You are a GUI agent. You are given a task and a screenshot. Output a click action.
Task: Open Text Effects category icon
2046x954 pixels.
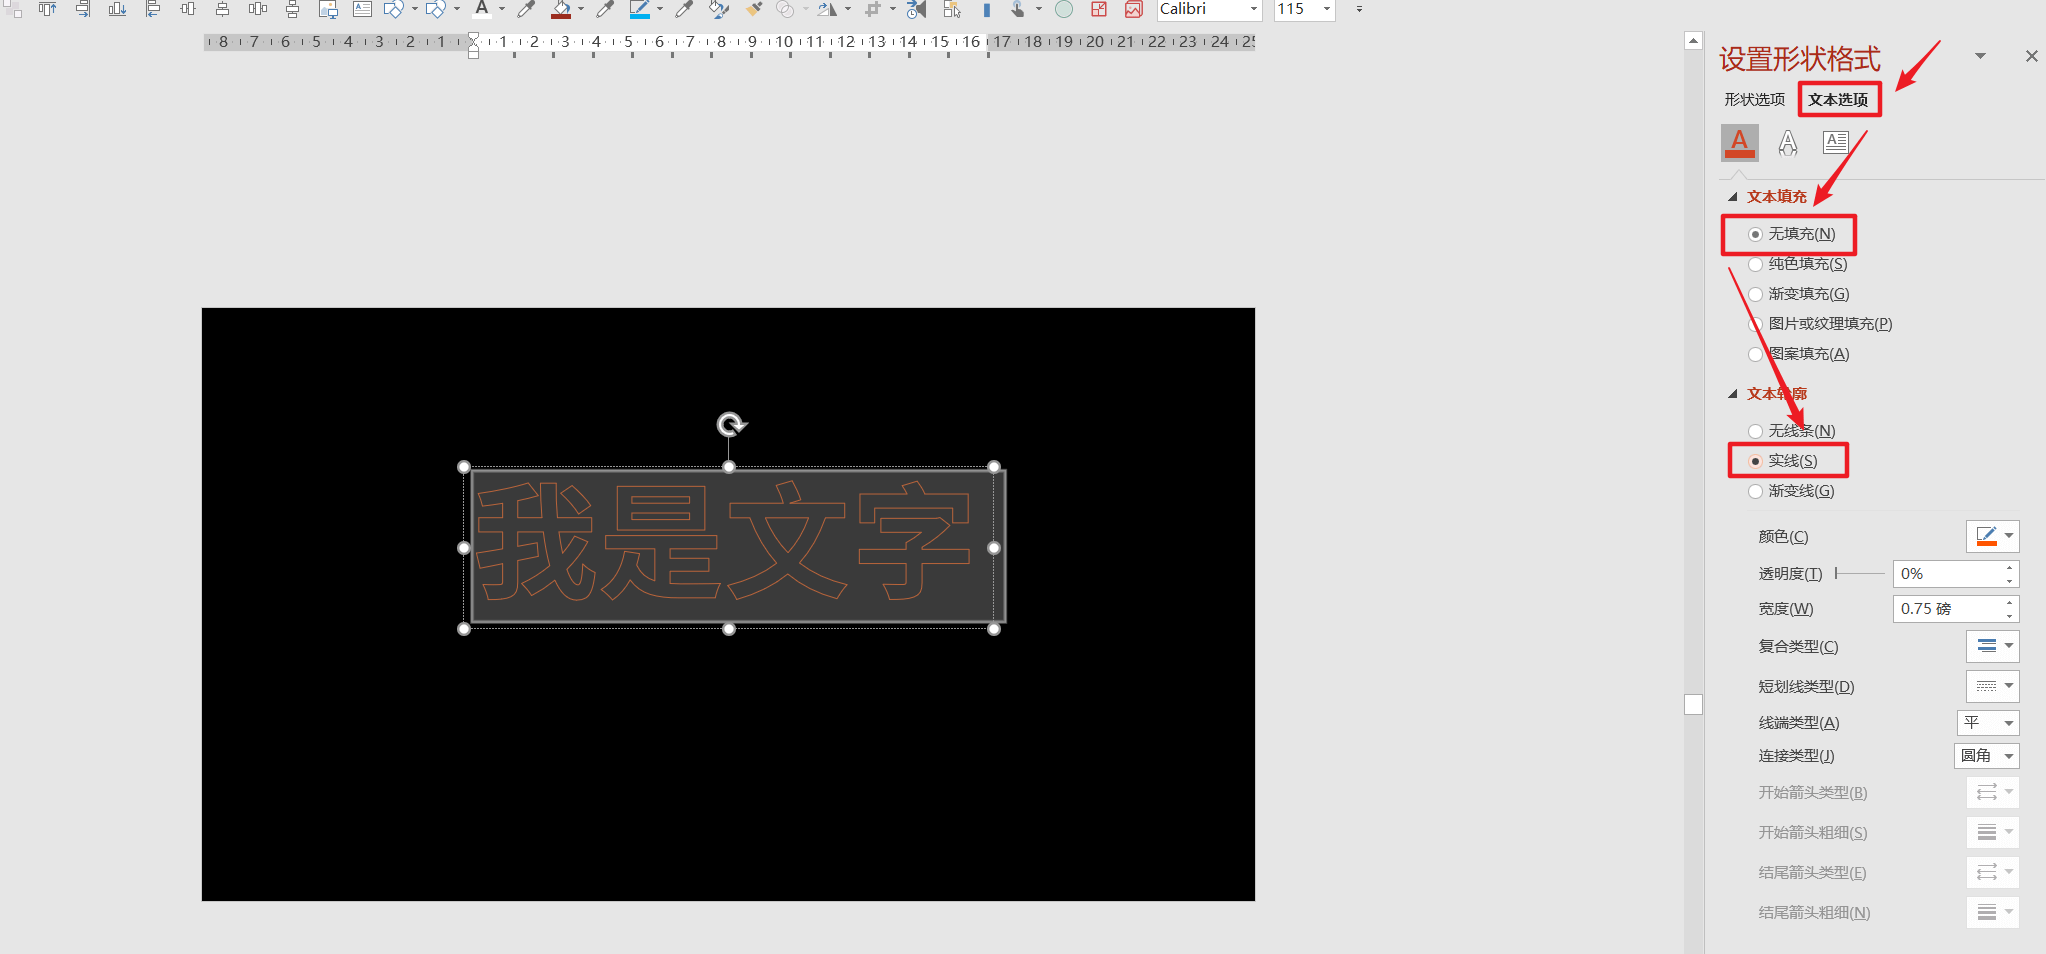coord(1788,143)
